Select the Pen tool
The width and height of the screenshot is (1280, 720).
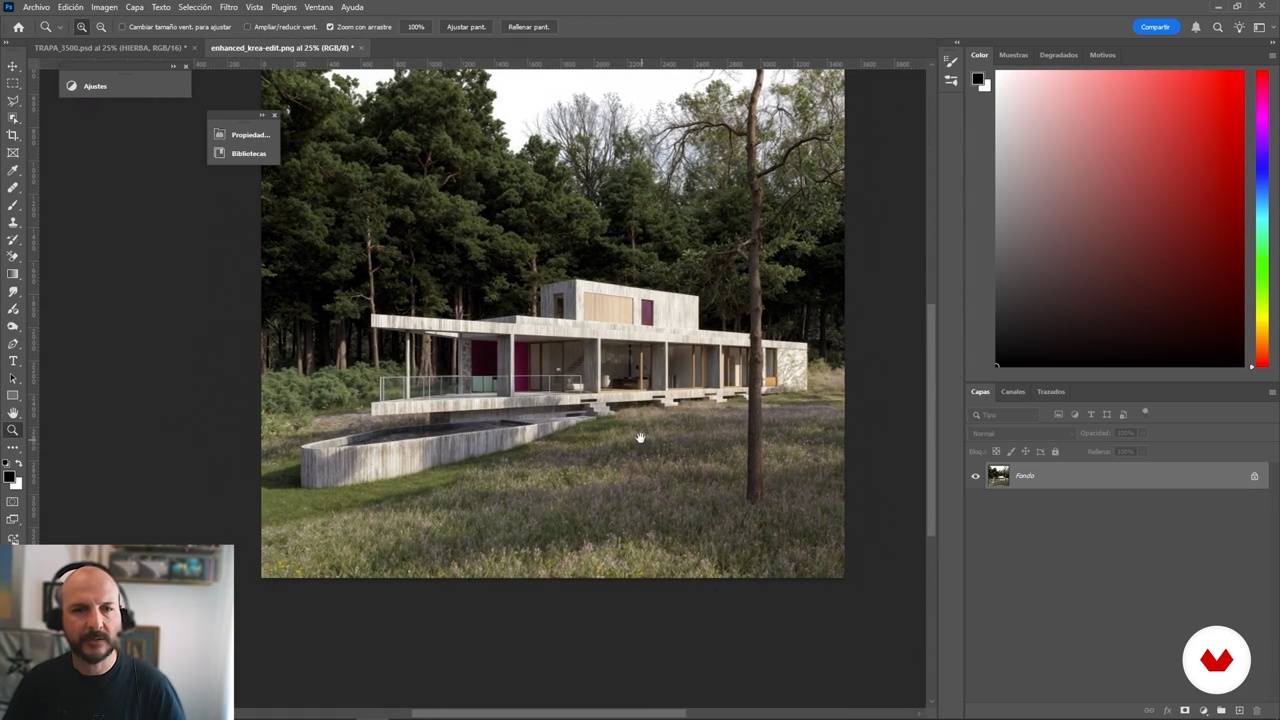click(x=13, y=343)
